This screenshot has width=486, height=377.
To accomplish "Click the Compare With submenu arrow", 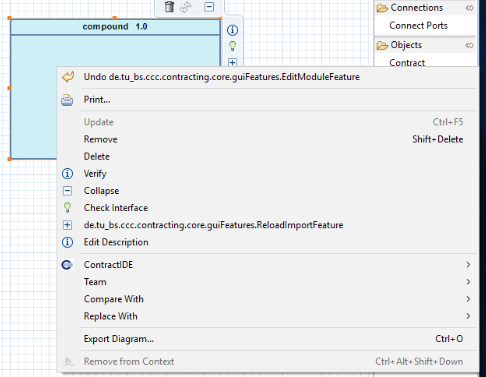I will click(468, 299).
